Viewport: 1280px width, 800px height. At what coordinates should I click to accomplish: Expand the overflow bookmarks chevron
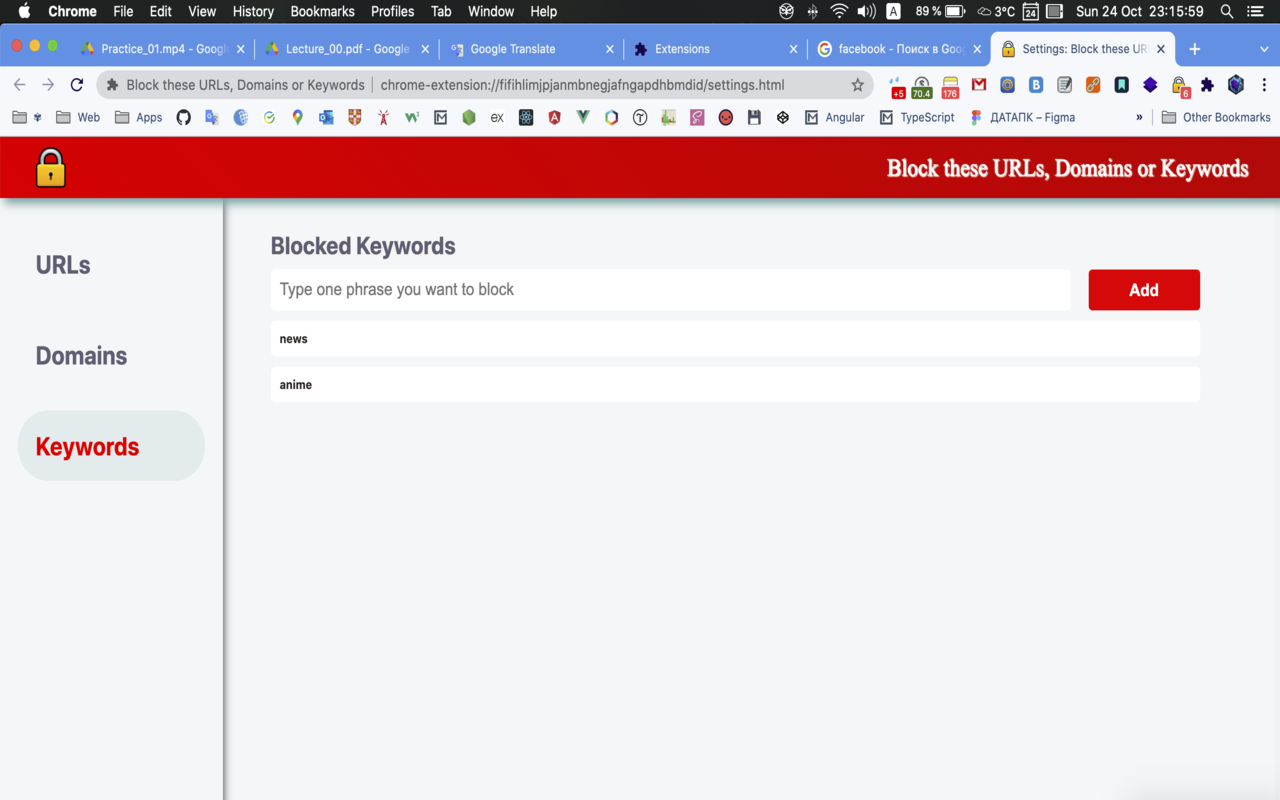pyautogui.click(x=1139, y=117)
